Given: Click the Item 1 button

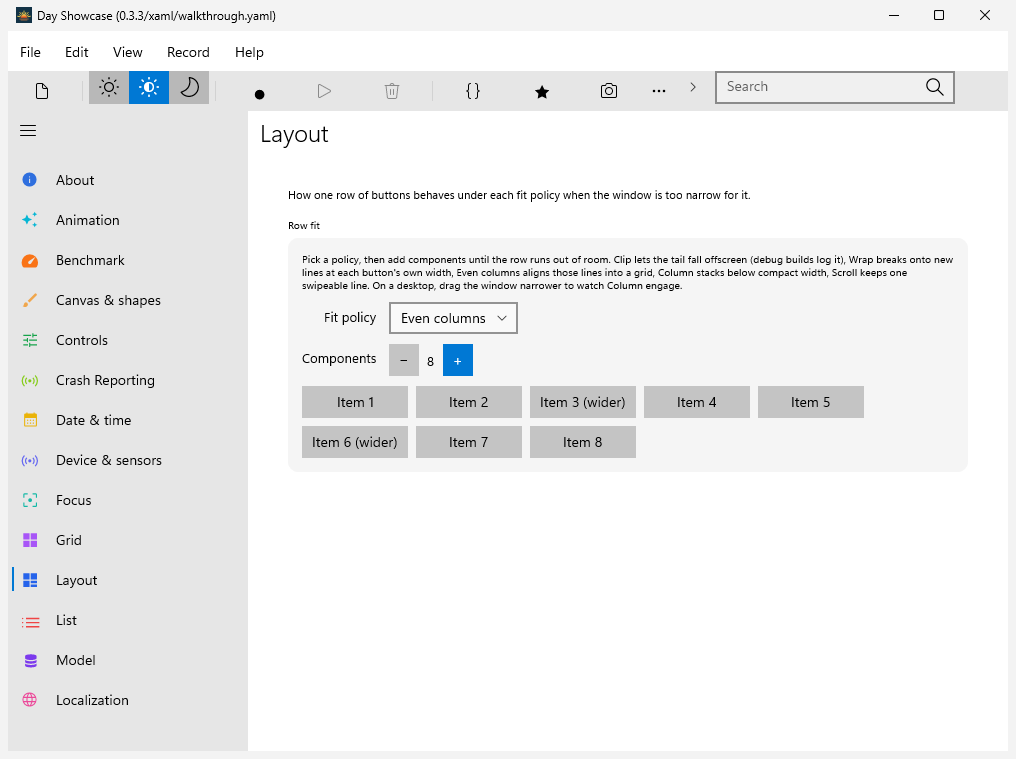Looking at the screenshot, I should coord(355,403).
